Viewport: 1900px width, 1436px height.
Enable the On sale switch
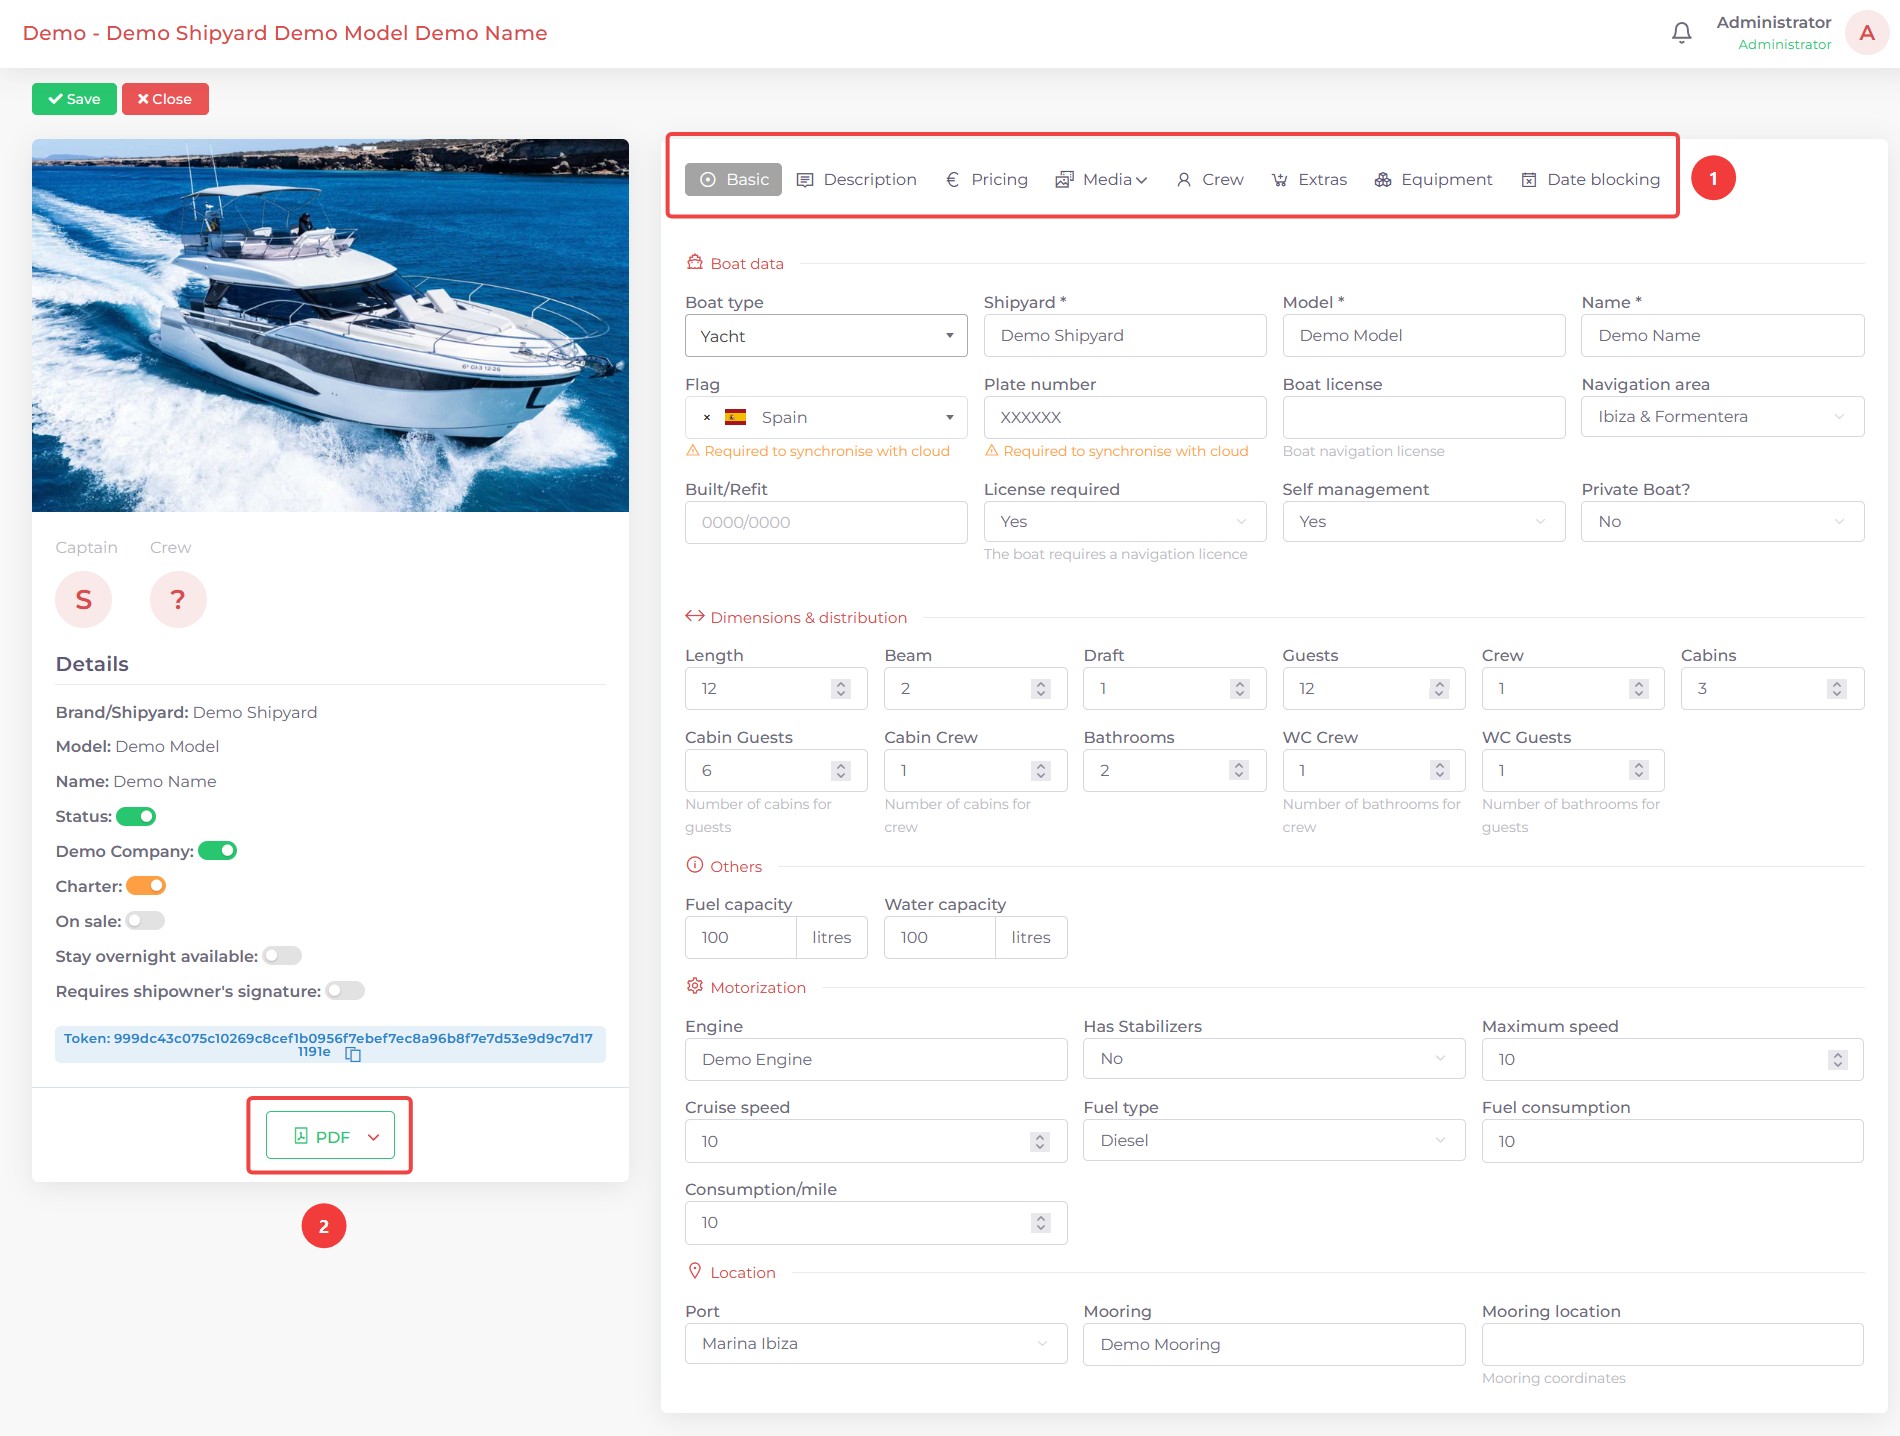click(145, 921)
